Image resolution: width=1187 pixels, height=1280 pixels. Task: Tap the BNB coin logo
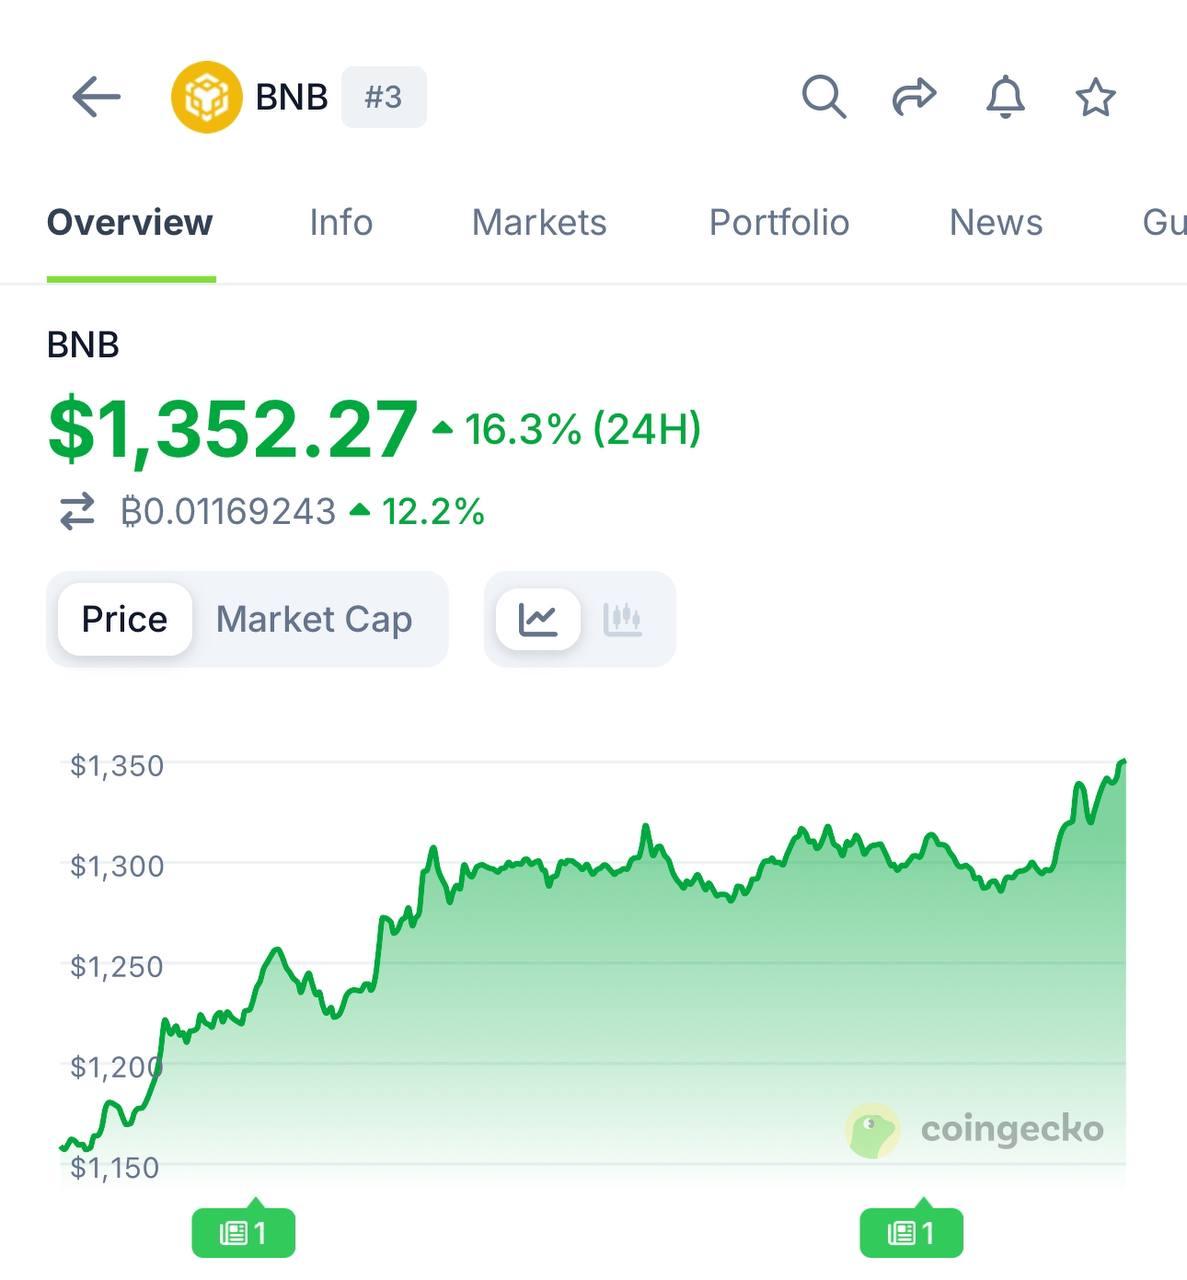(206, 97)
